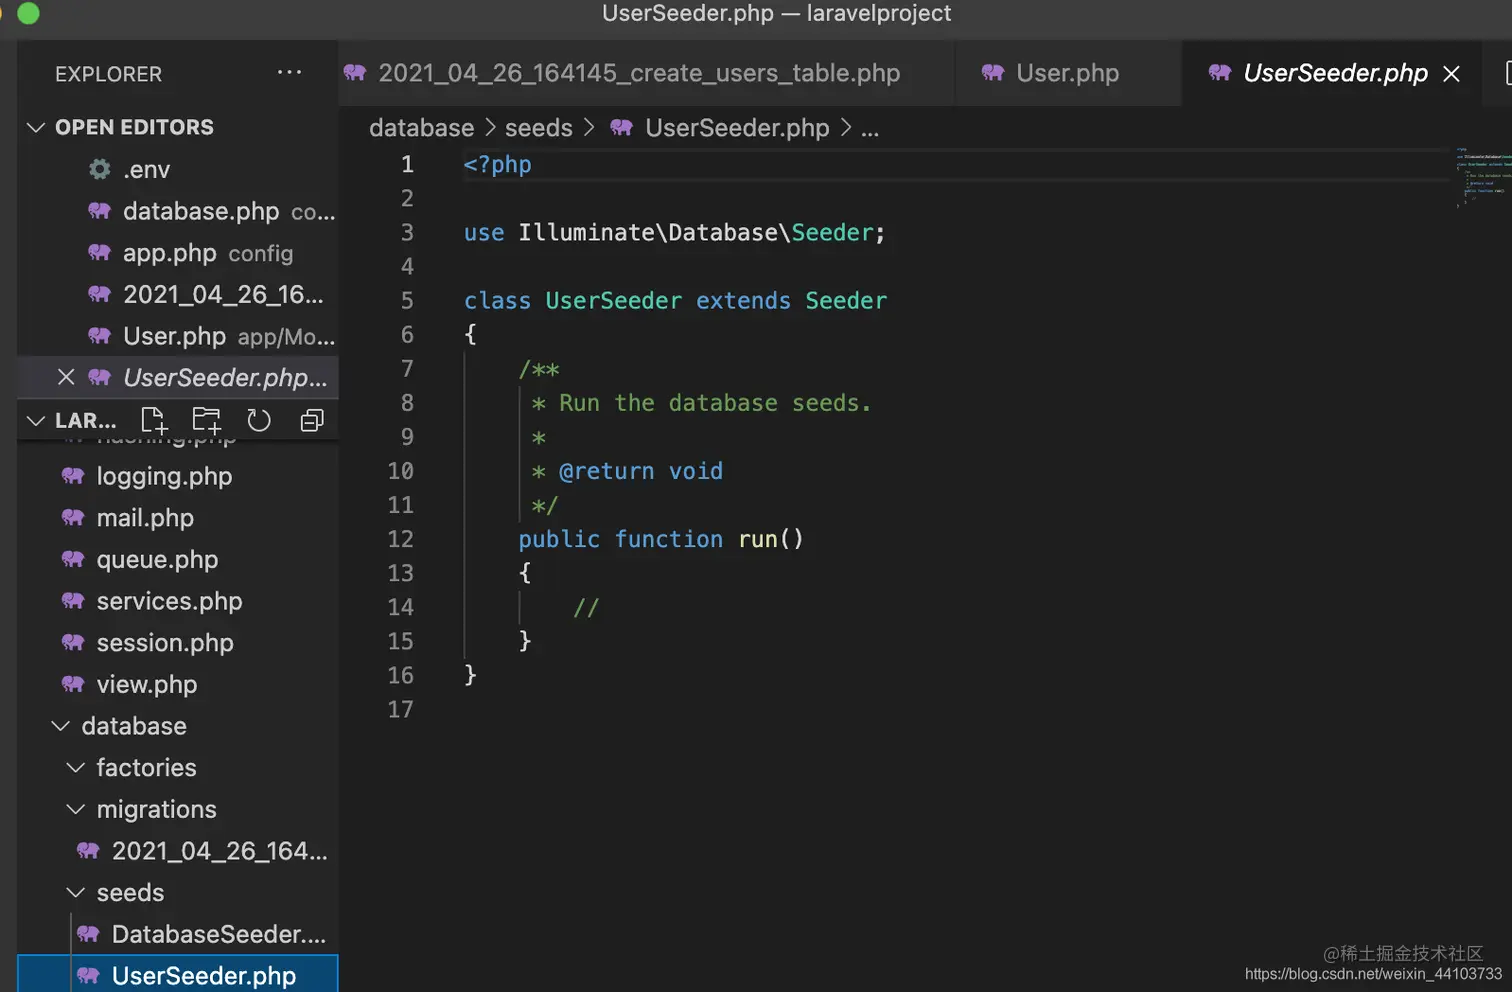Image resolution: width=1512 pixels, height=992 pixels.
Task: Collapse all folders with the collapse icon
Action: coord(312,420)
